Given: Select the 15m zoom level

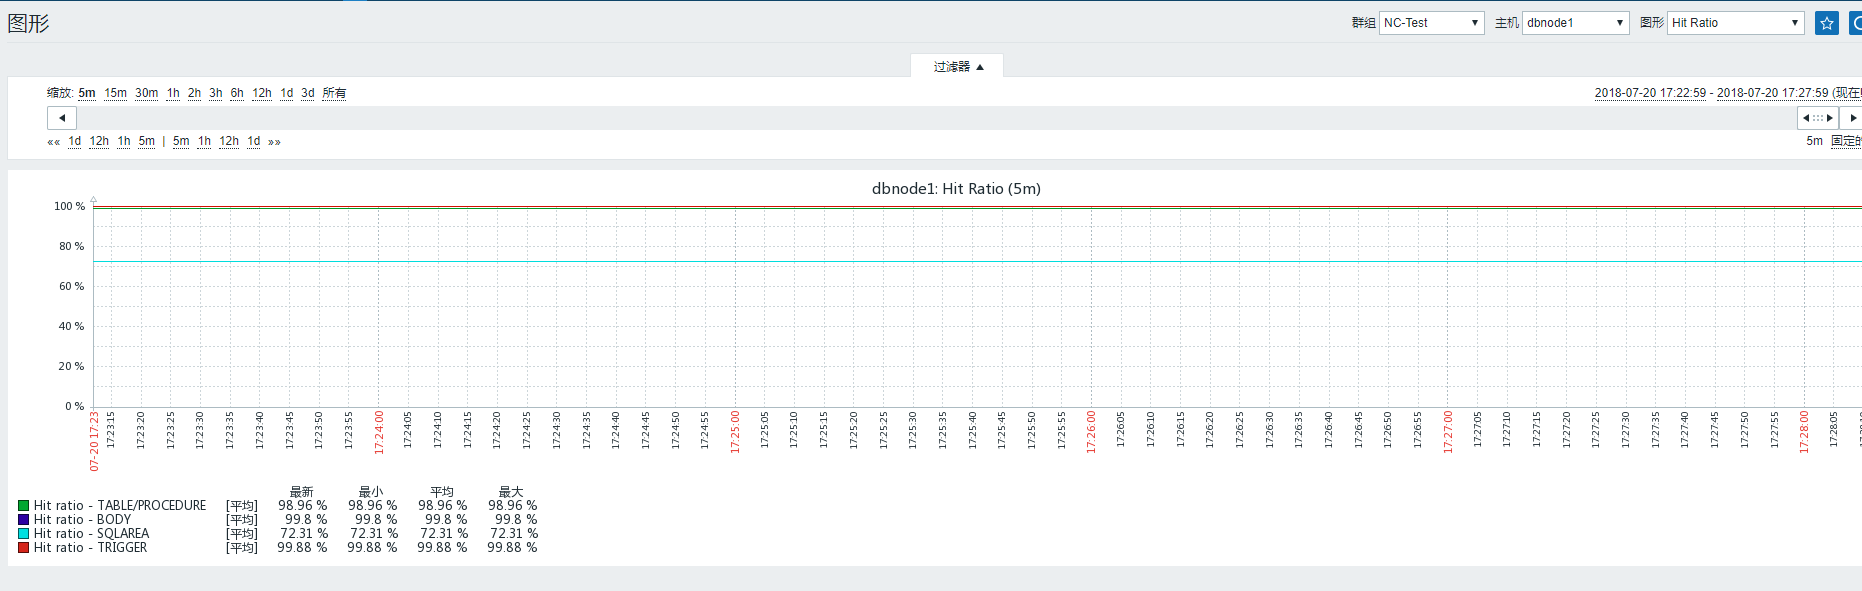Looking at the screenshot, I should 116,93.
